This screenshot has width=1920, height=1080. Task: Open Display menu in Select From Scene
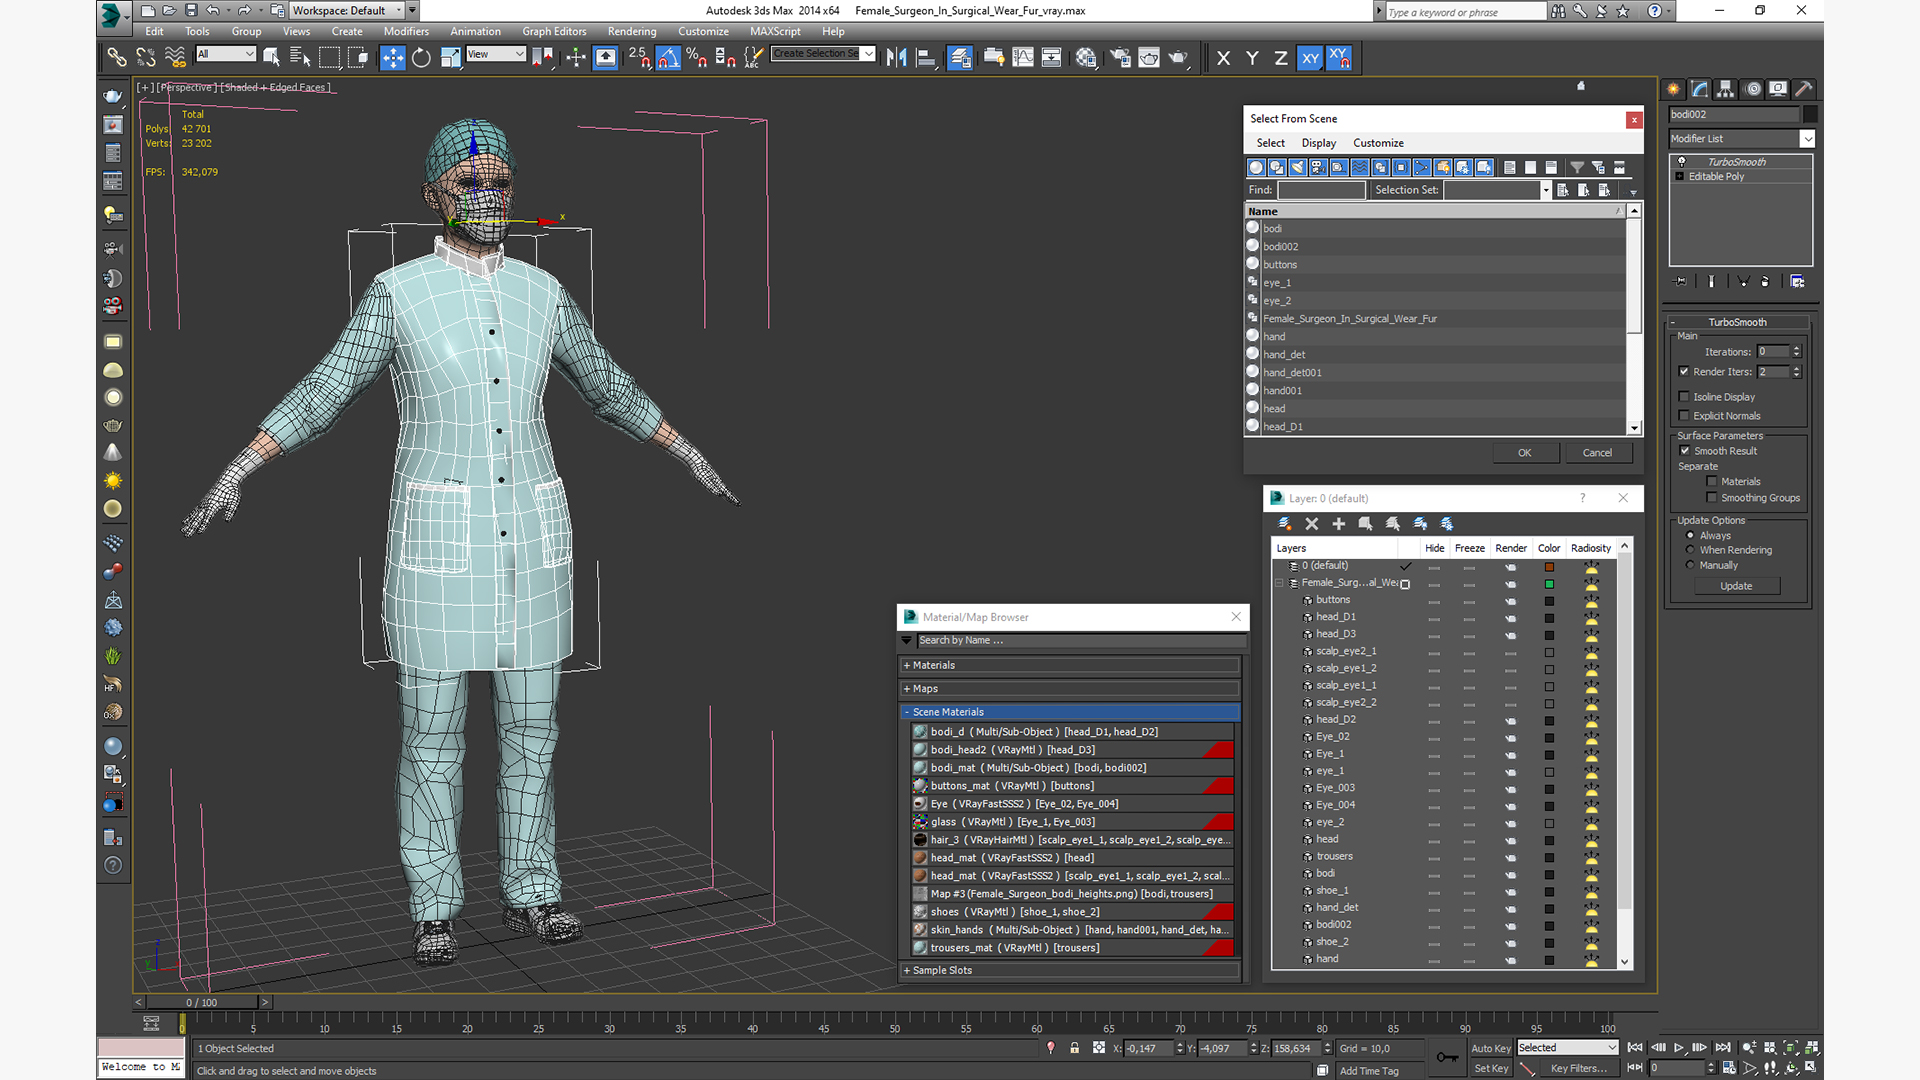[1318, 143]
